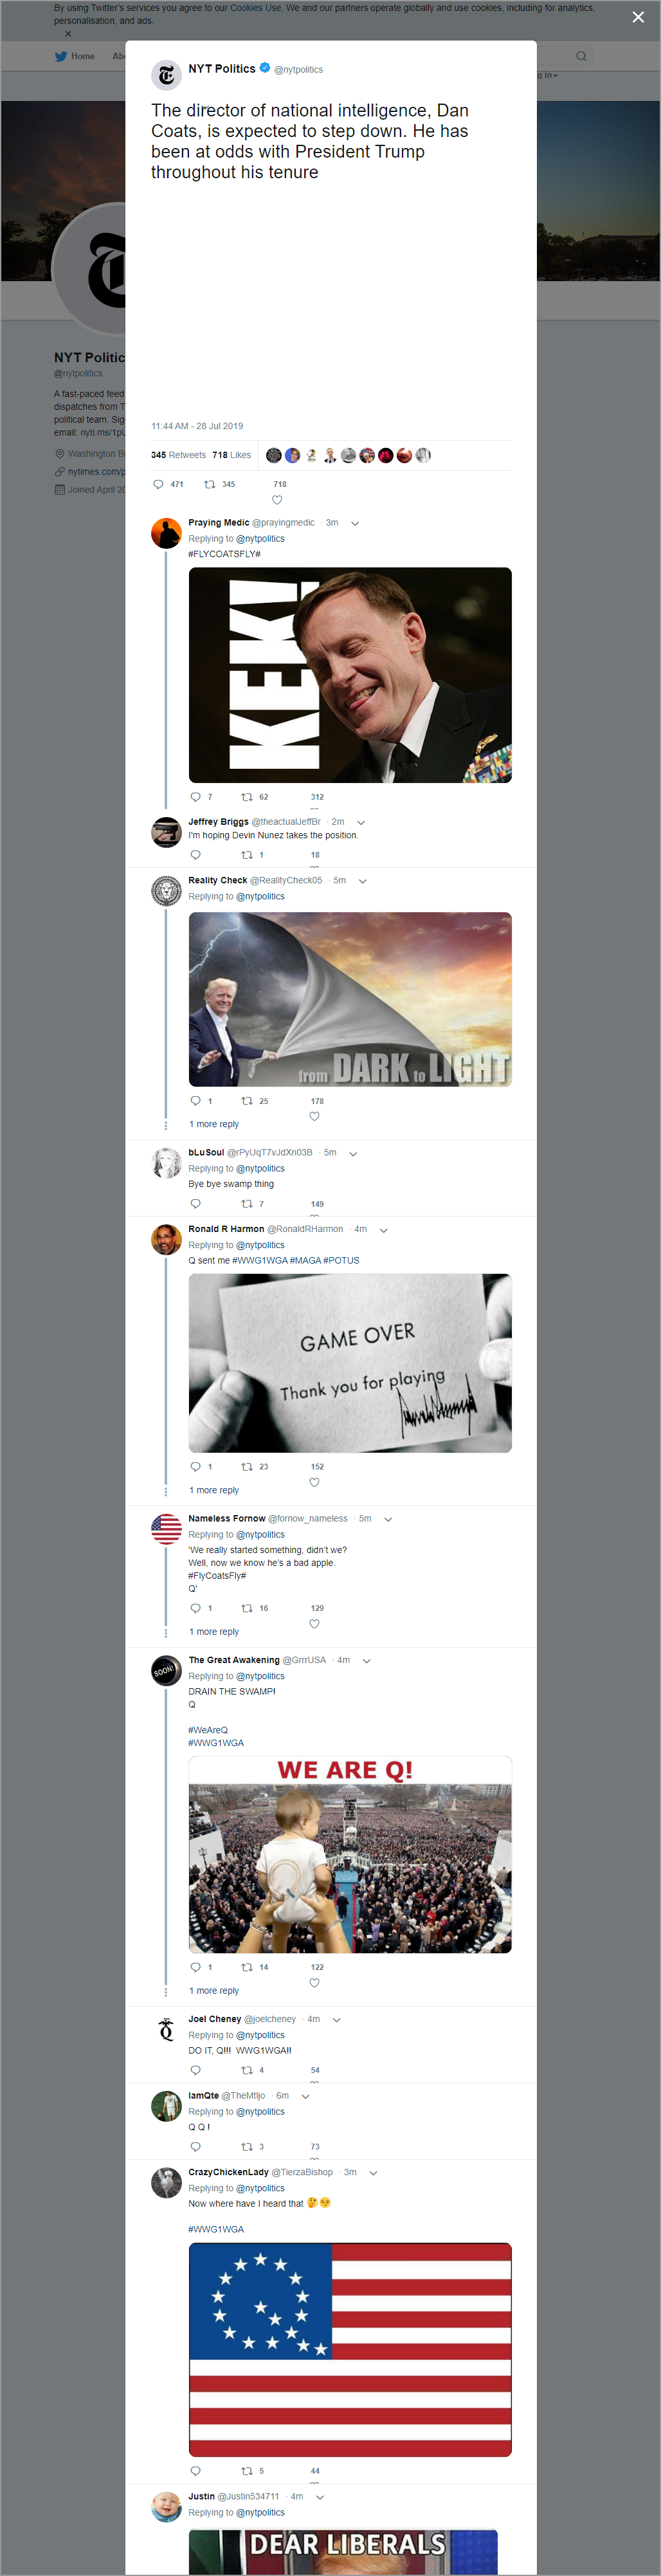The height and width of the screenshot is (2576, 661).
Task: Expand menu caret on bLuSoul's tweet
Action: (353, 1153)
